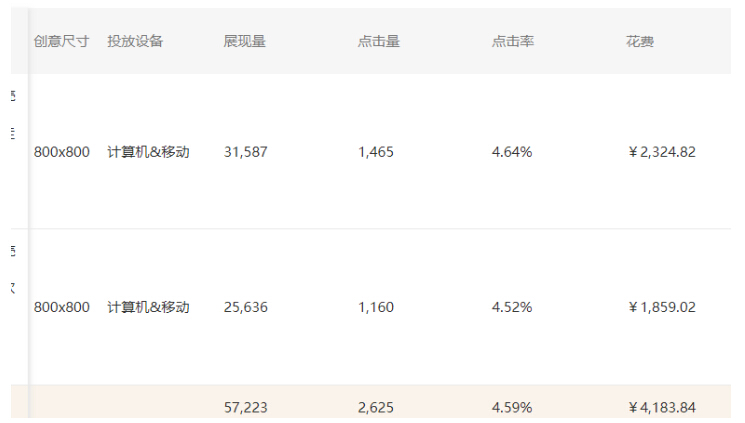Click the total impressions value 57,223
Viewport: 745px width, 423px height.
click(x=246, y=407)
